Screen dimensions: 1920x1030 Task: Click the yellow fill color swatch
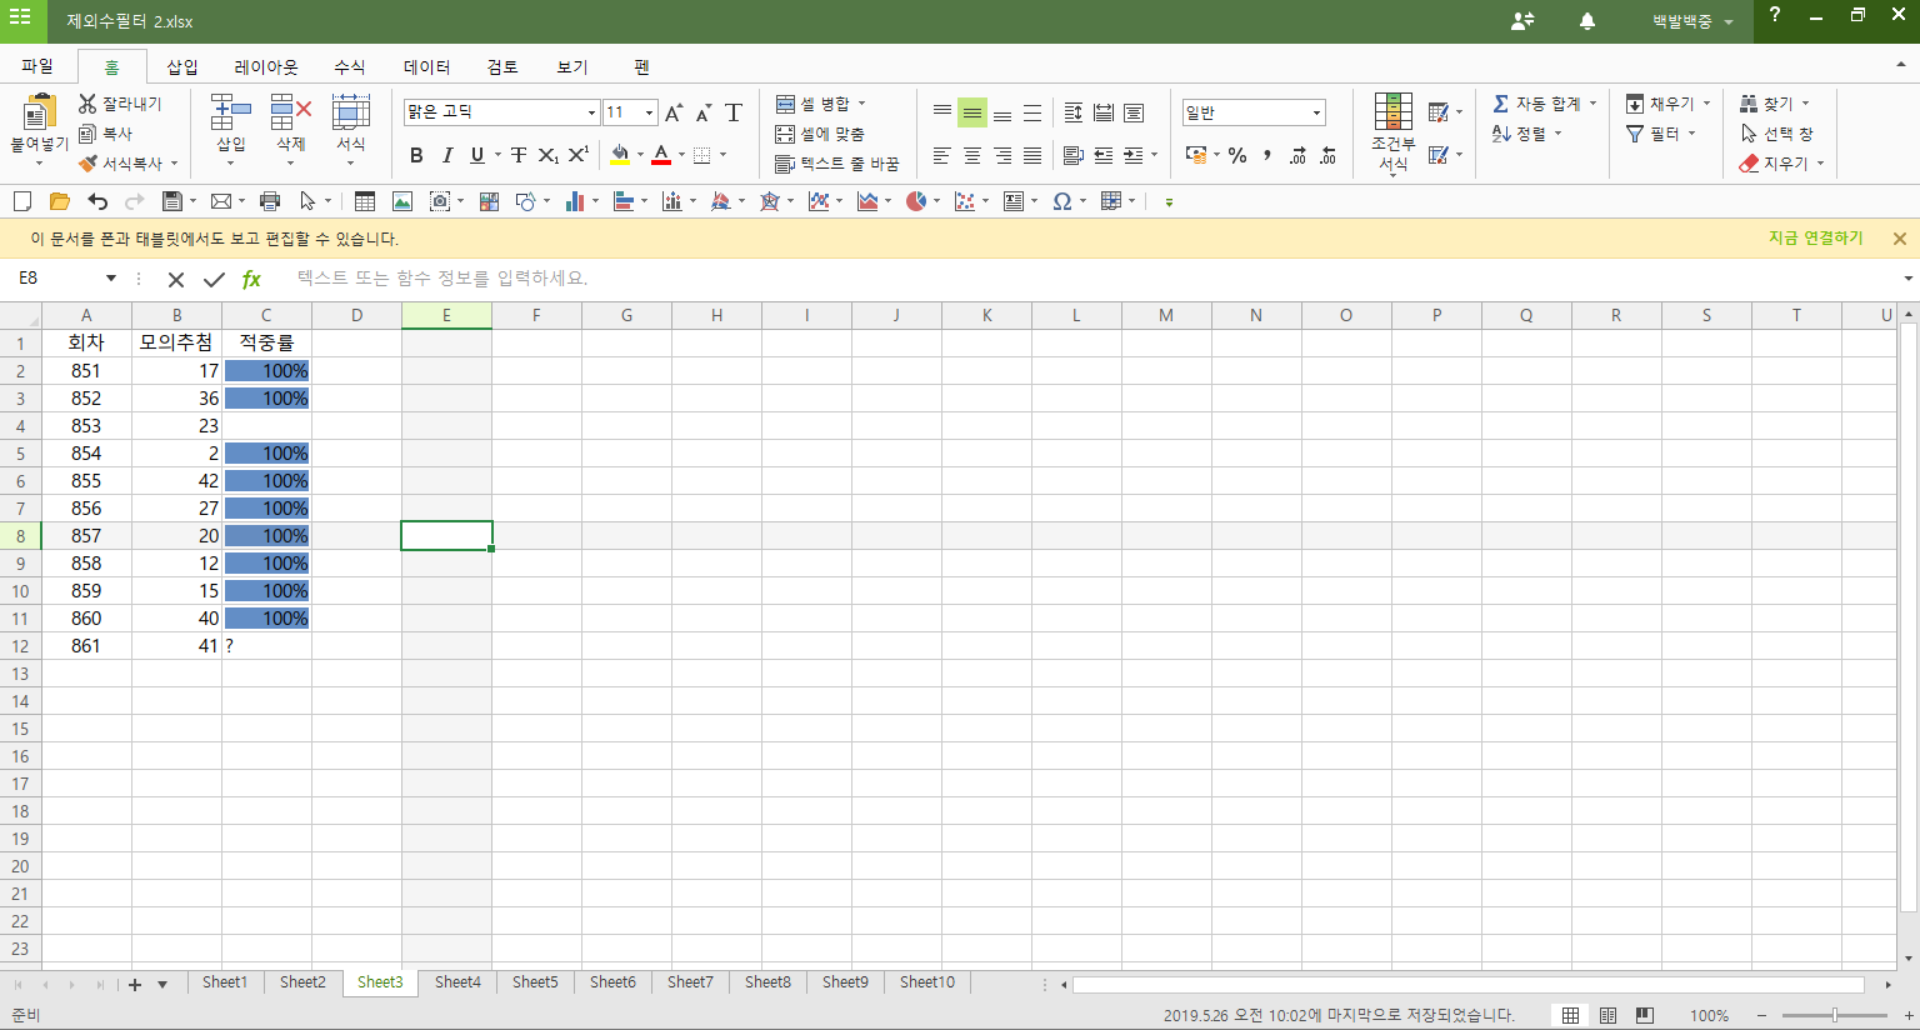pyautogui.click(x=620, y=156)
